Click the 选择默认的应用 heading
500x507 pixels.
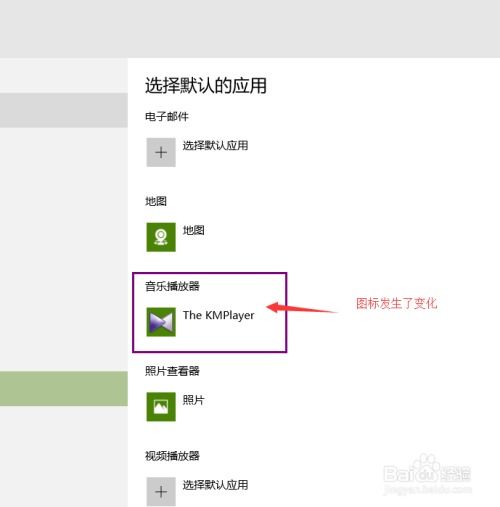pyautogui.click(x=206, y=85)
